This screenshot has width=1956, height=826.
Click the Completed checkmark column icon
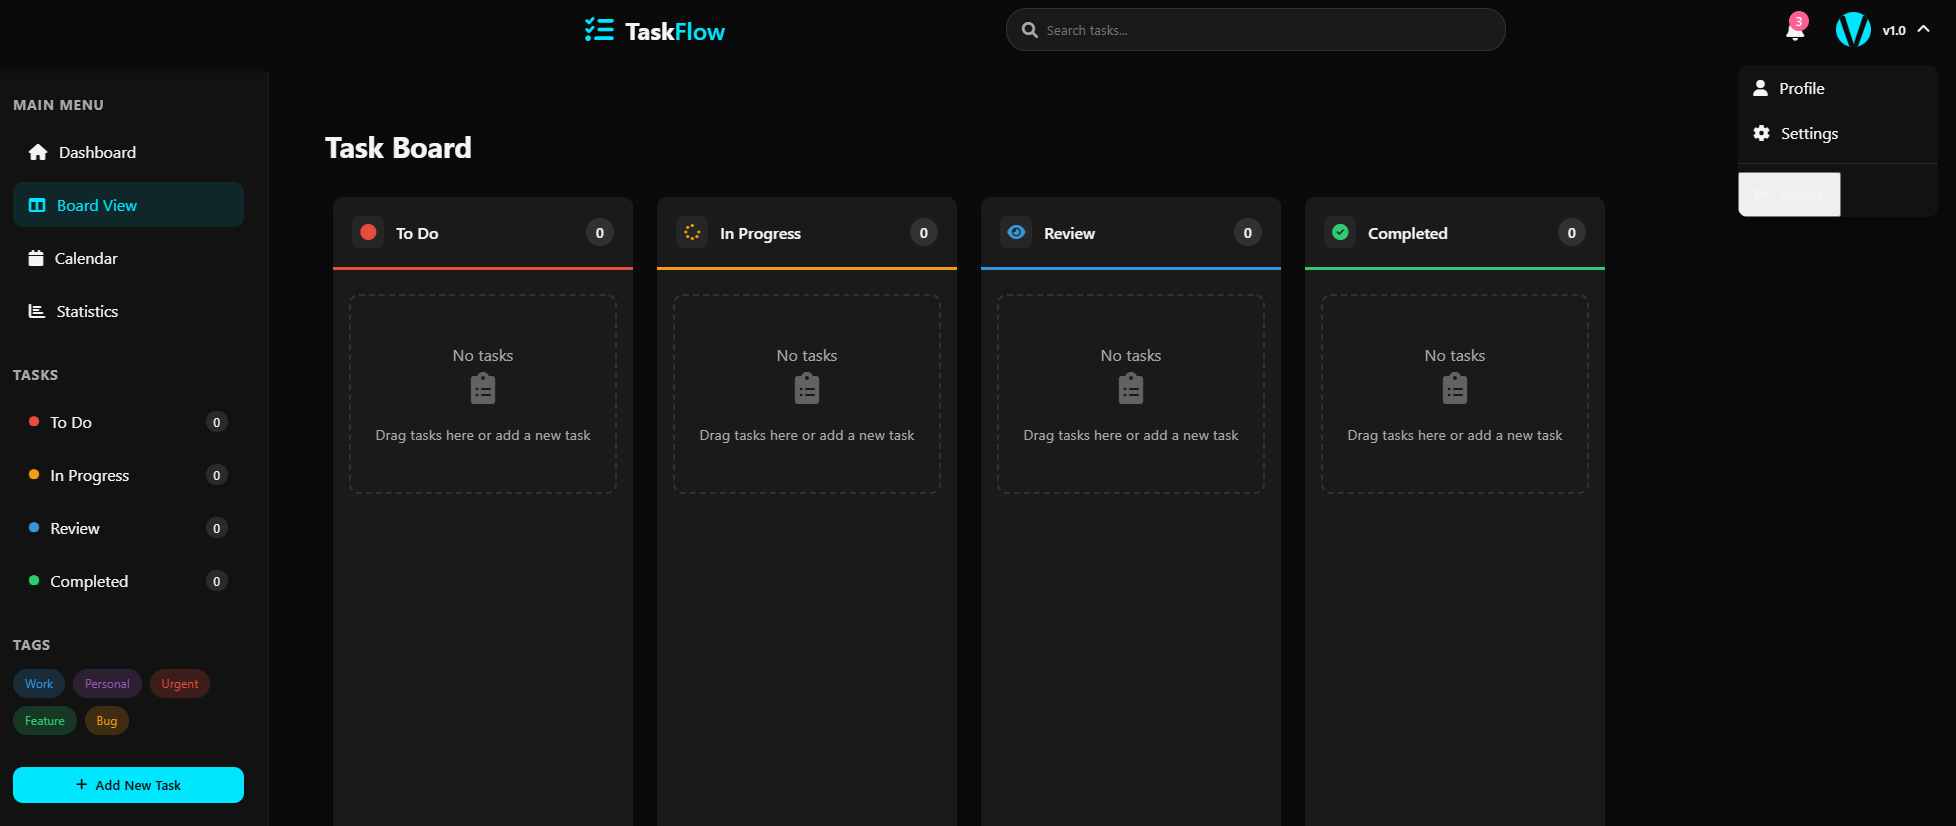(x=1340, y=232)
